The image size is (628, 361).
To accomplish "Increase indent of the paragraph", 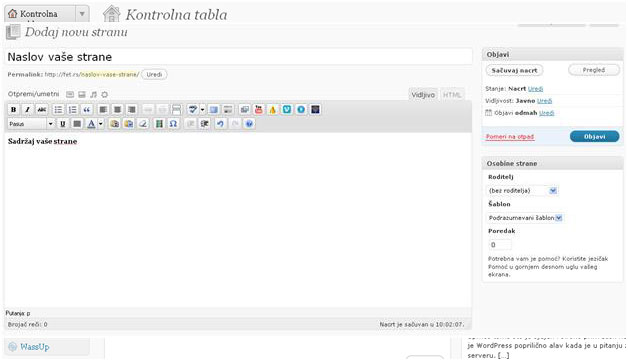I will (205, 124).
